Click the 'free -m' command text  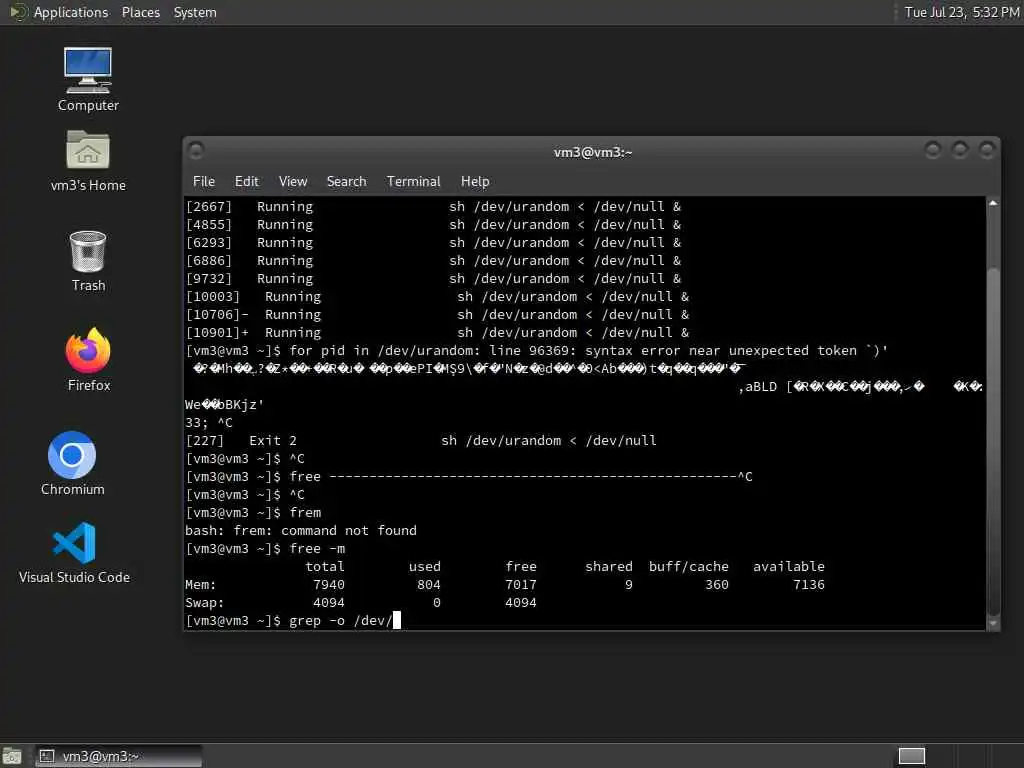point(317,549)
